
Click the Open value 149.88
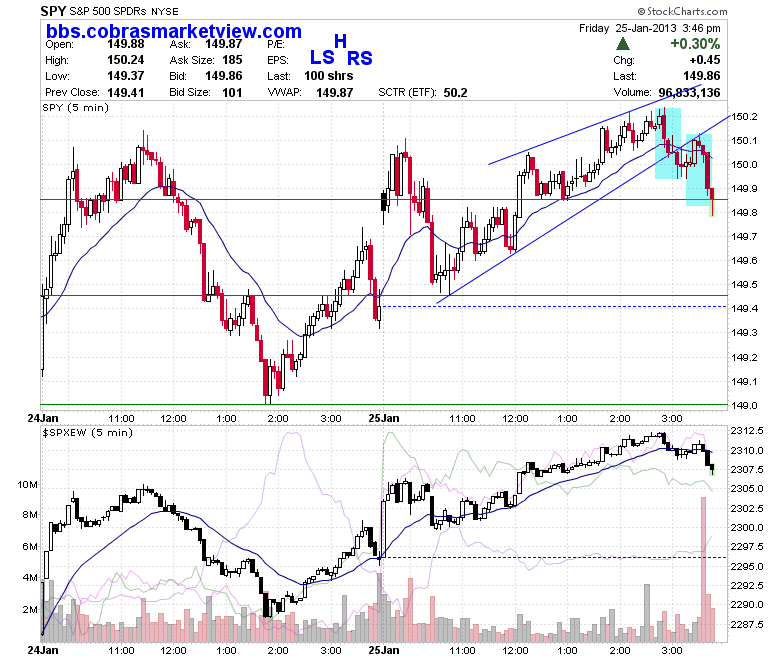[126, 44]
